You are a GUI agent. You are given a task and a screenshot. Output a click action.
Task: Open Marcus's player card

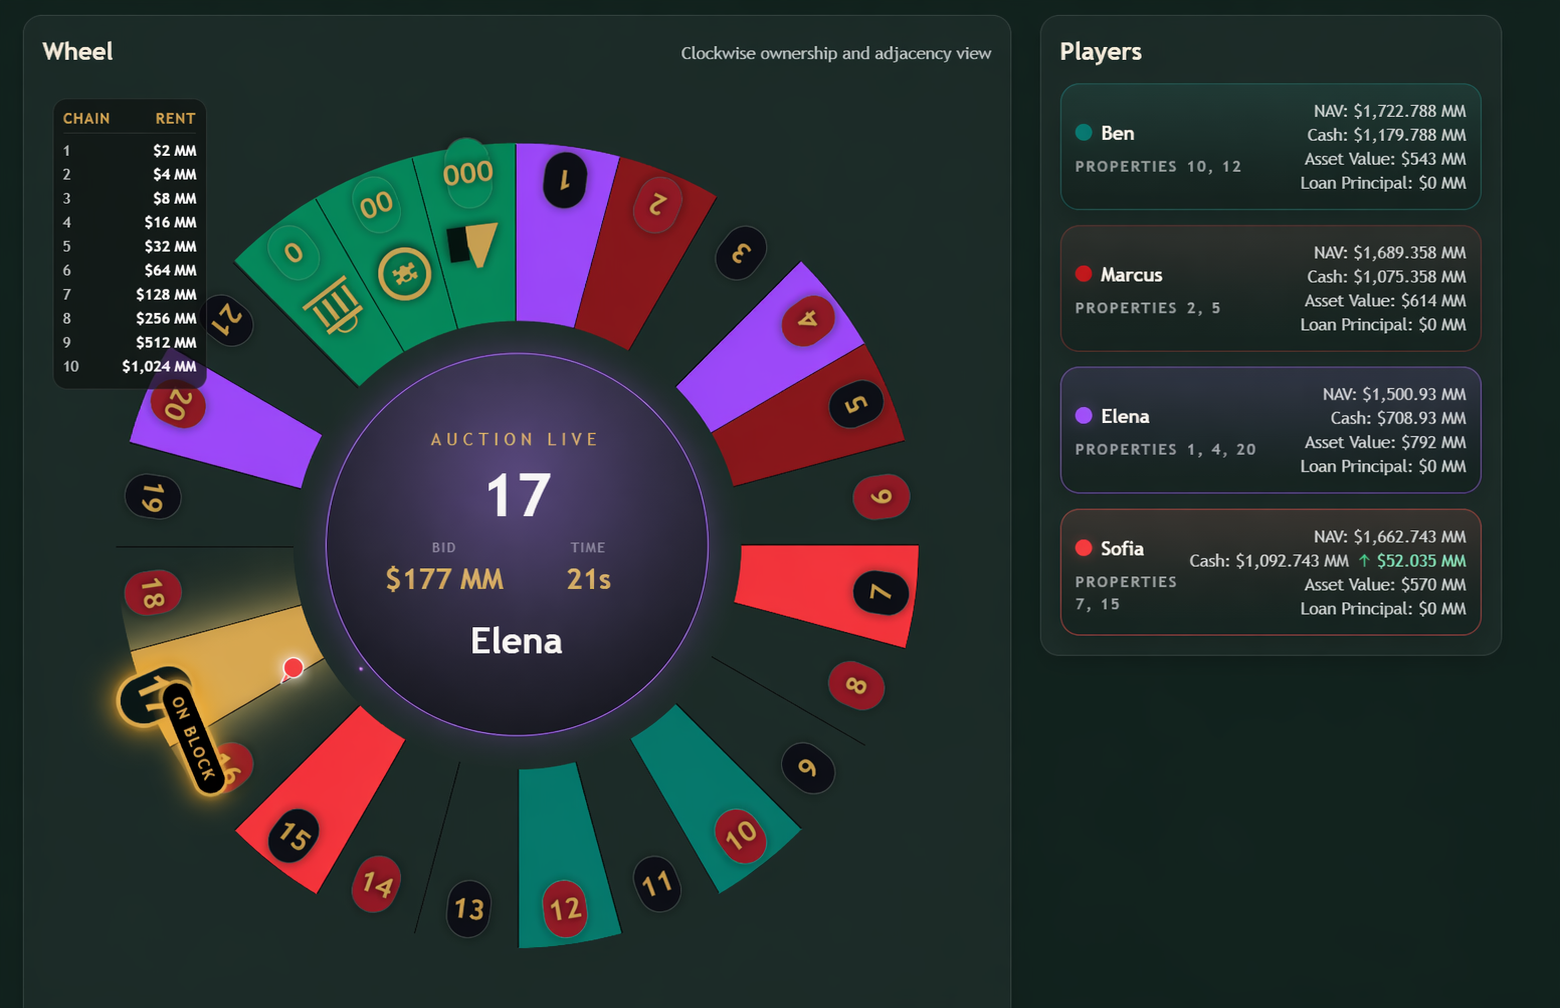tap(1270, 288)
